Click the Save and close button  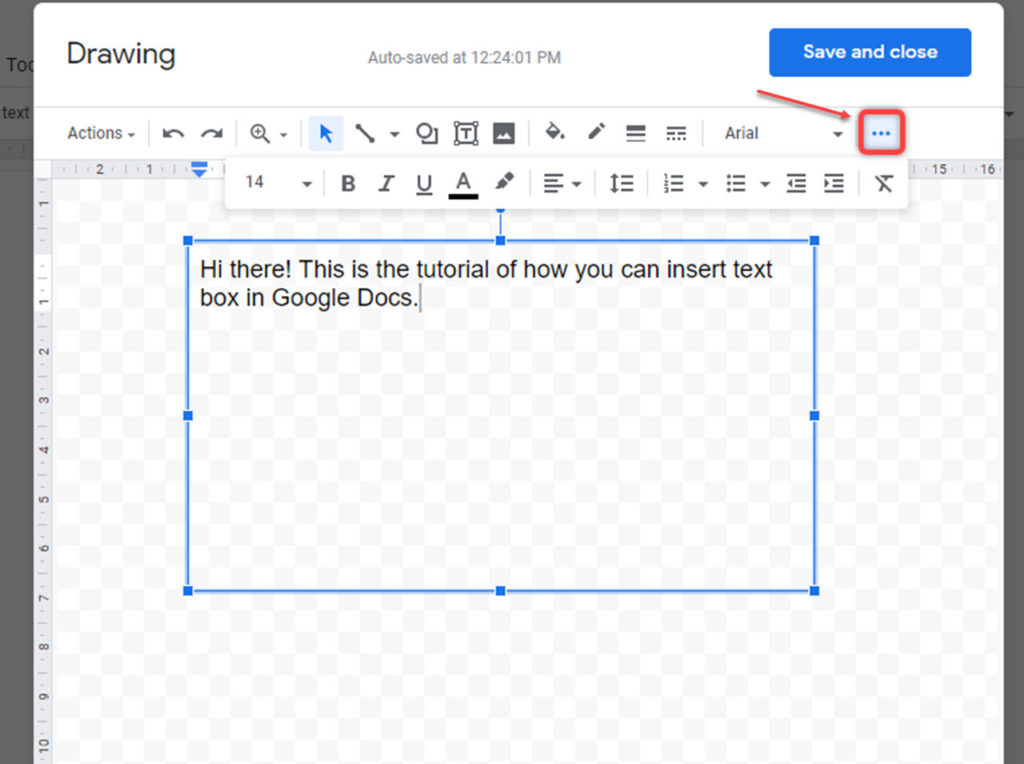pos(870,52)
